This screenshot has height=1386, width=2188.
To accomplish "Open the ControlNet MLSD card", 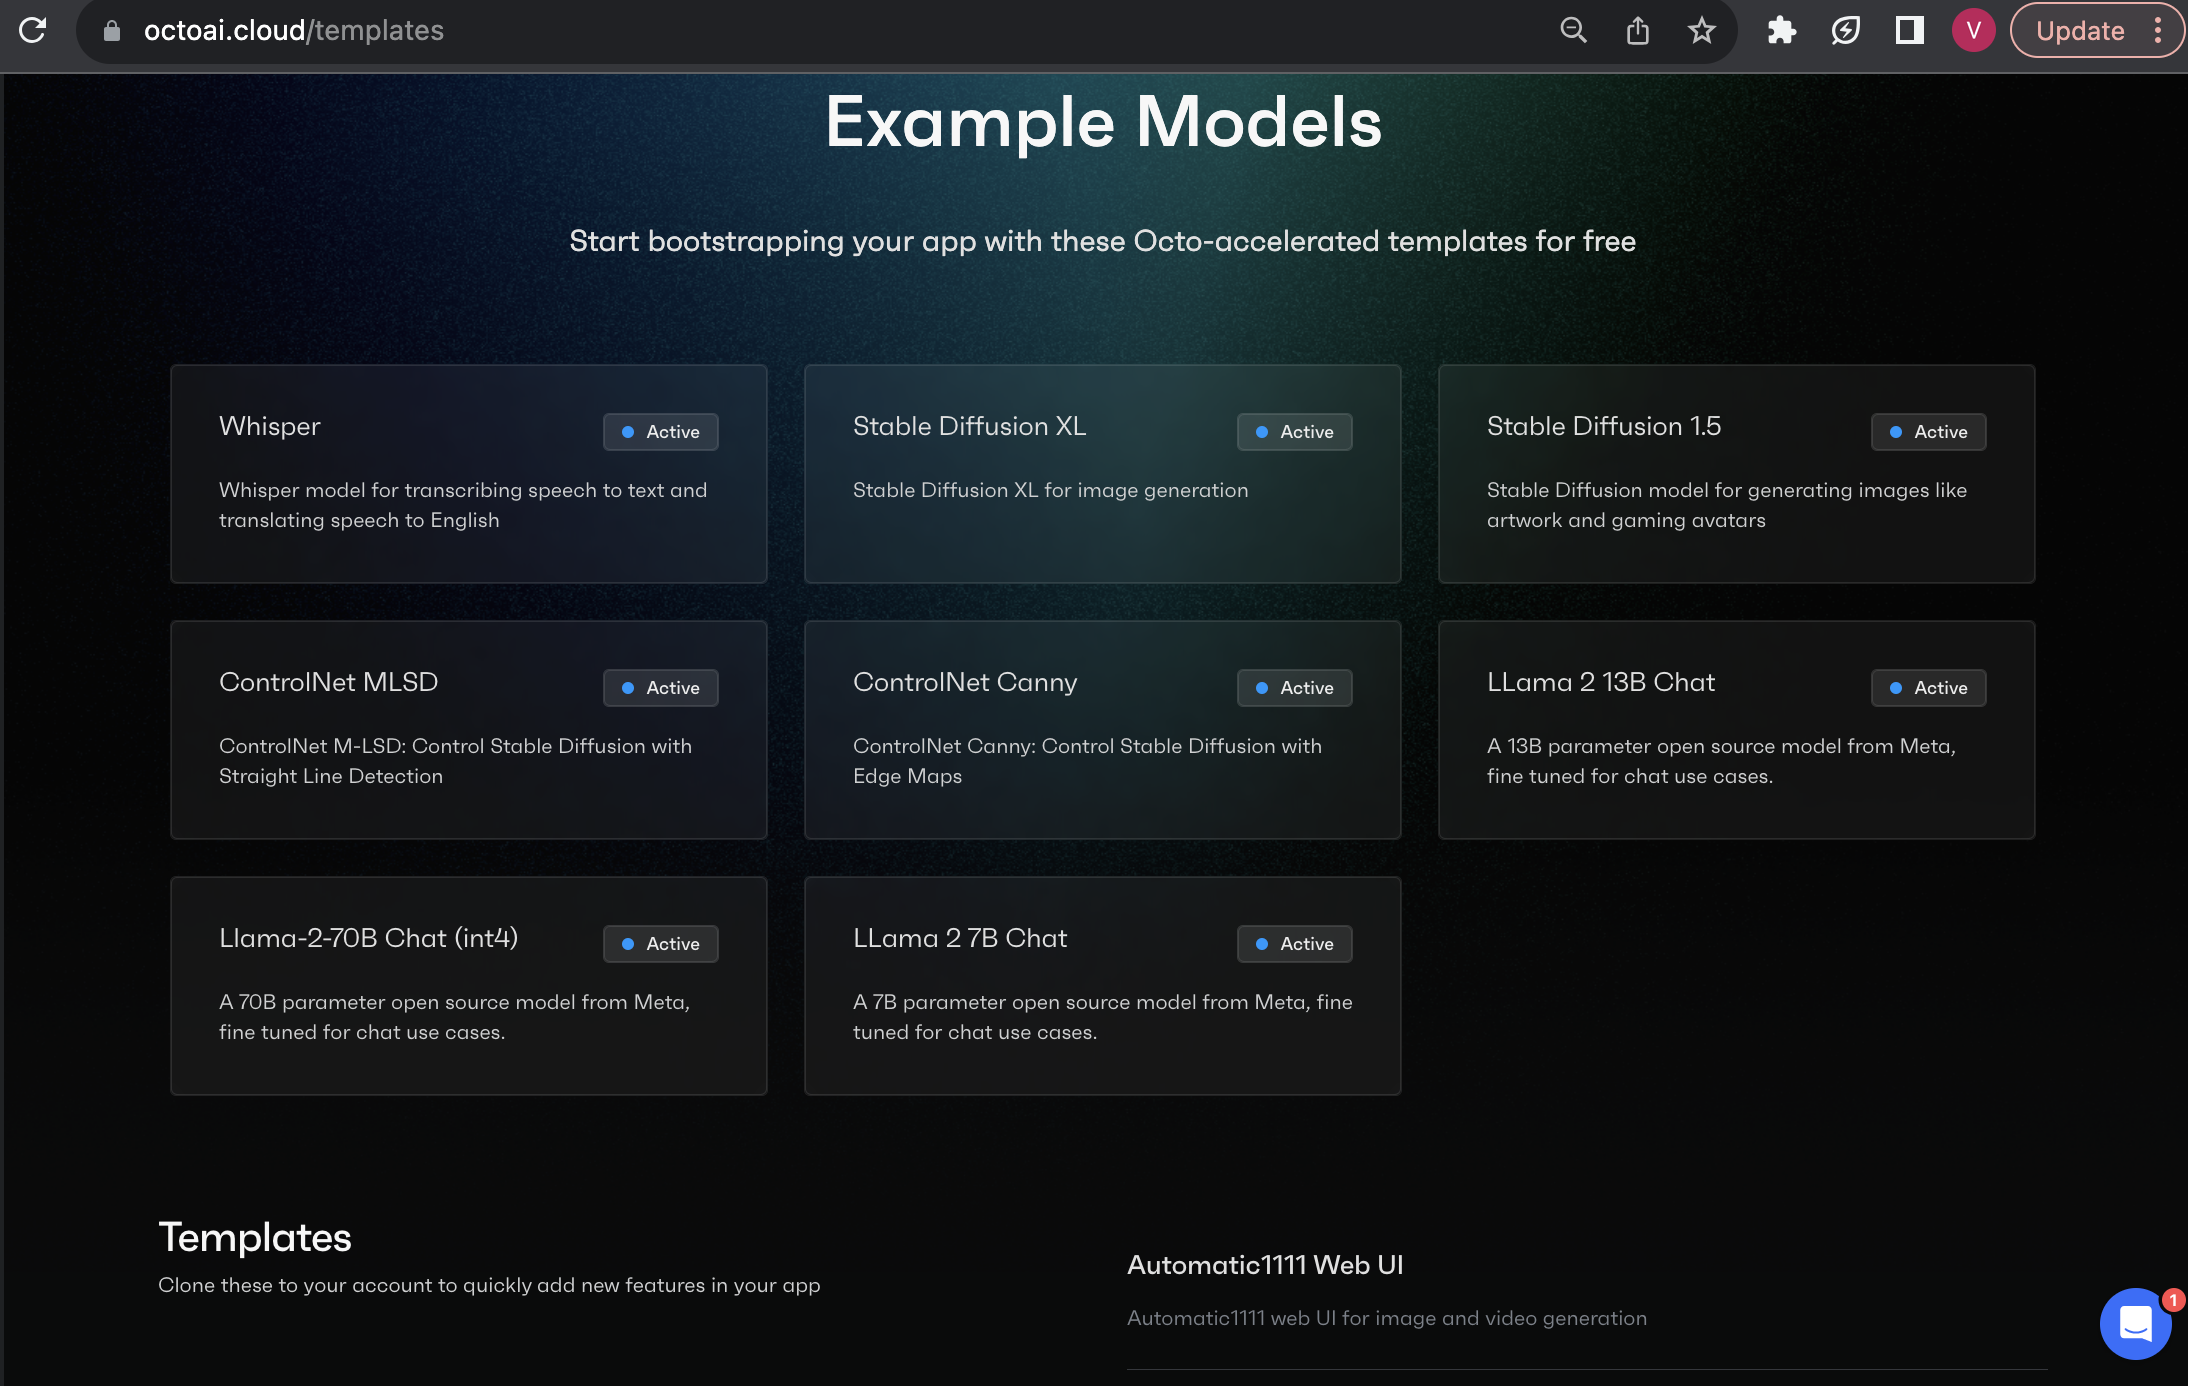I will 468,730.
